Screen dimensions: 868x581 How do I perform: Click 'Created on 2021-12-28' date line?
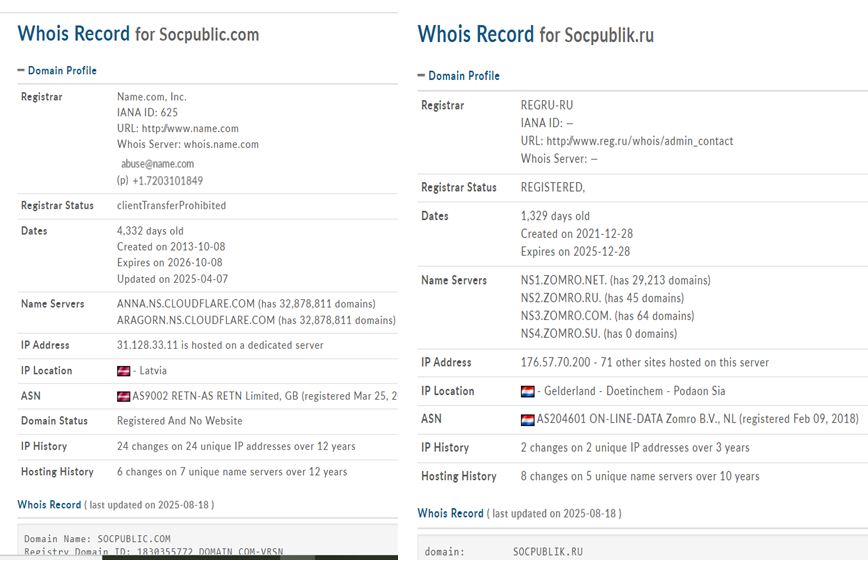pyautogui.click(x=577, y=234)
